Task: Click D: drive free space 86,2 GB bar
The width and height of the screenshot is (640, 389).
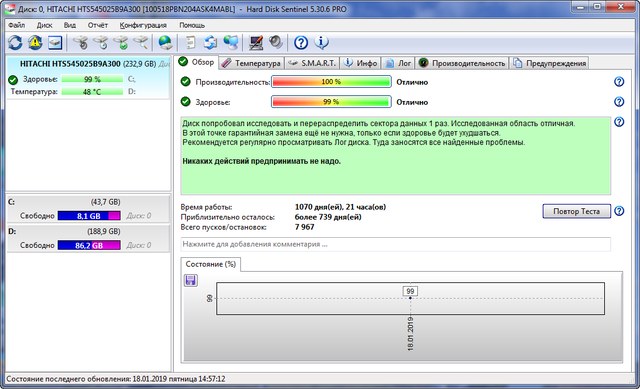Action: point(89,245)
